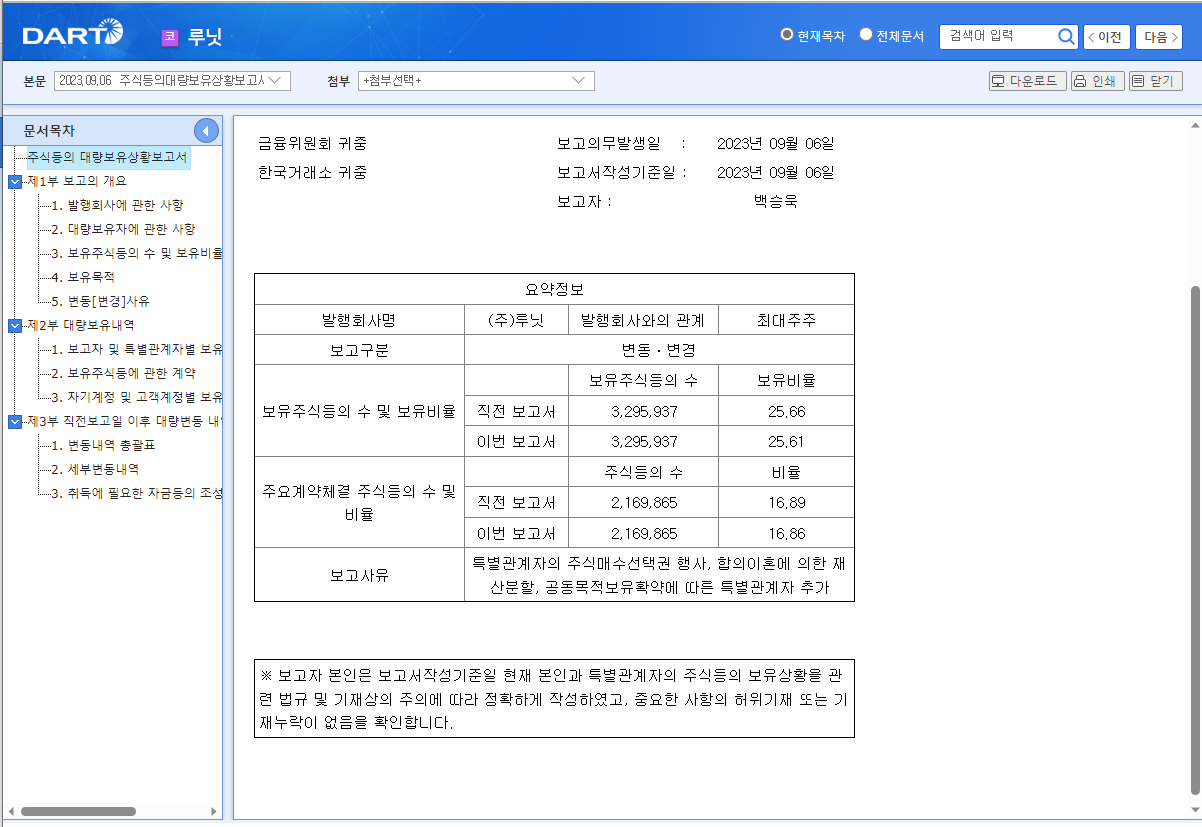Open the 첨부선택 attachment dropdown
Screen dimensions: 1202x827
point(476,81)
